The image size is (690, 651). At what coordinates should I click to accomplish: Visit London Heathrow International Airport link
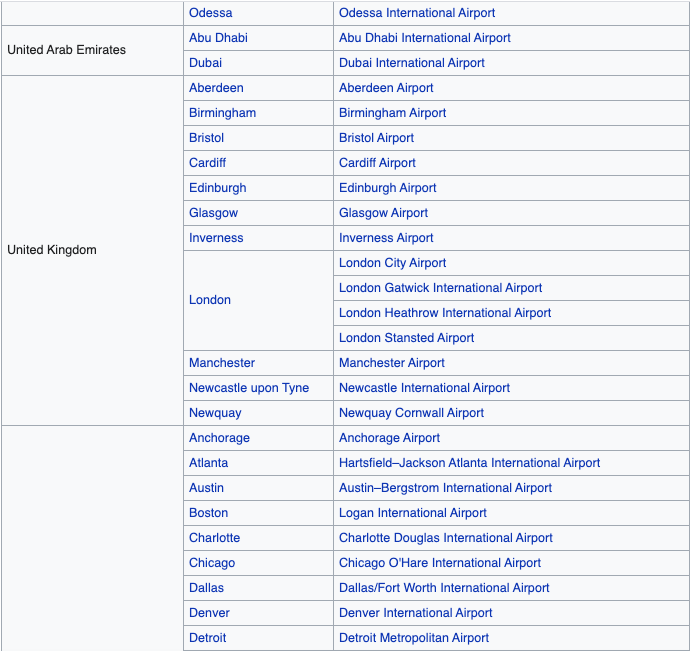tap(445, 313)
